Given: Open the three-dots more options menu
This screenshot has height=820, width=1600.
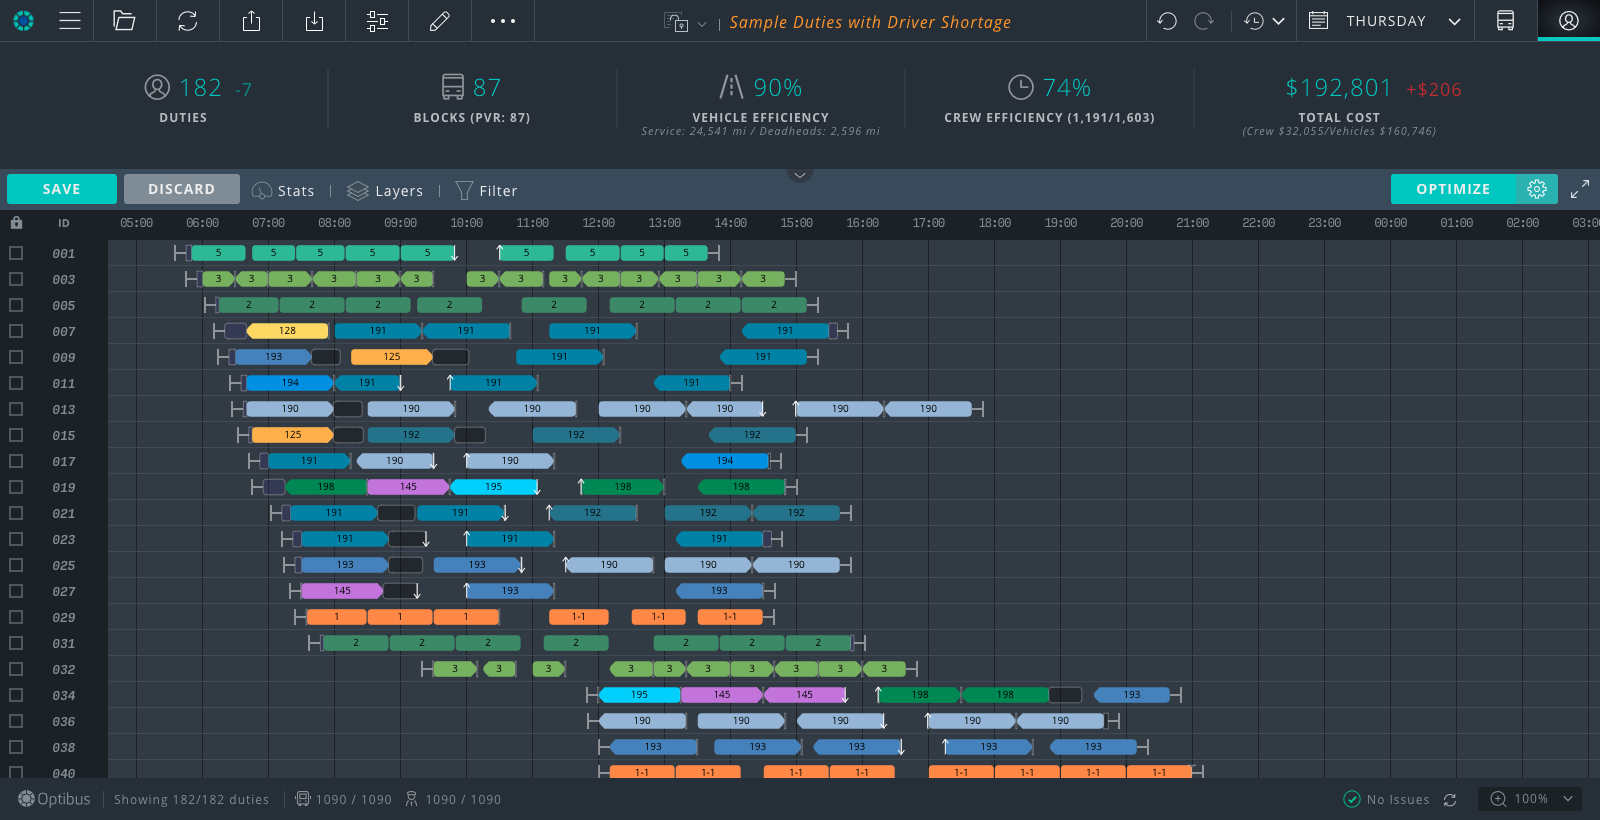Looking at the screenshot, I should click(x=502, y=21).
